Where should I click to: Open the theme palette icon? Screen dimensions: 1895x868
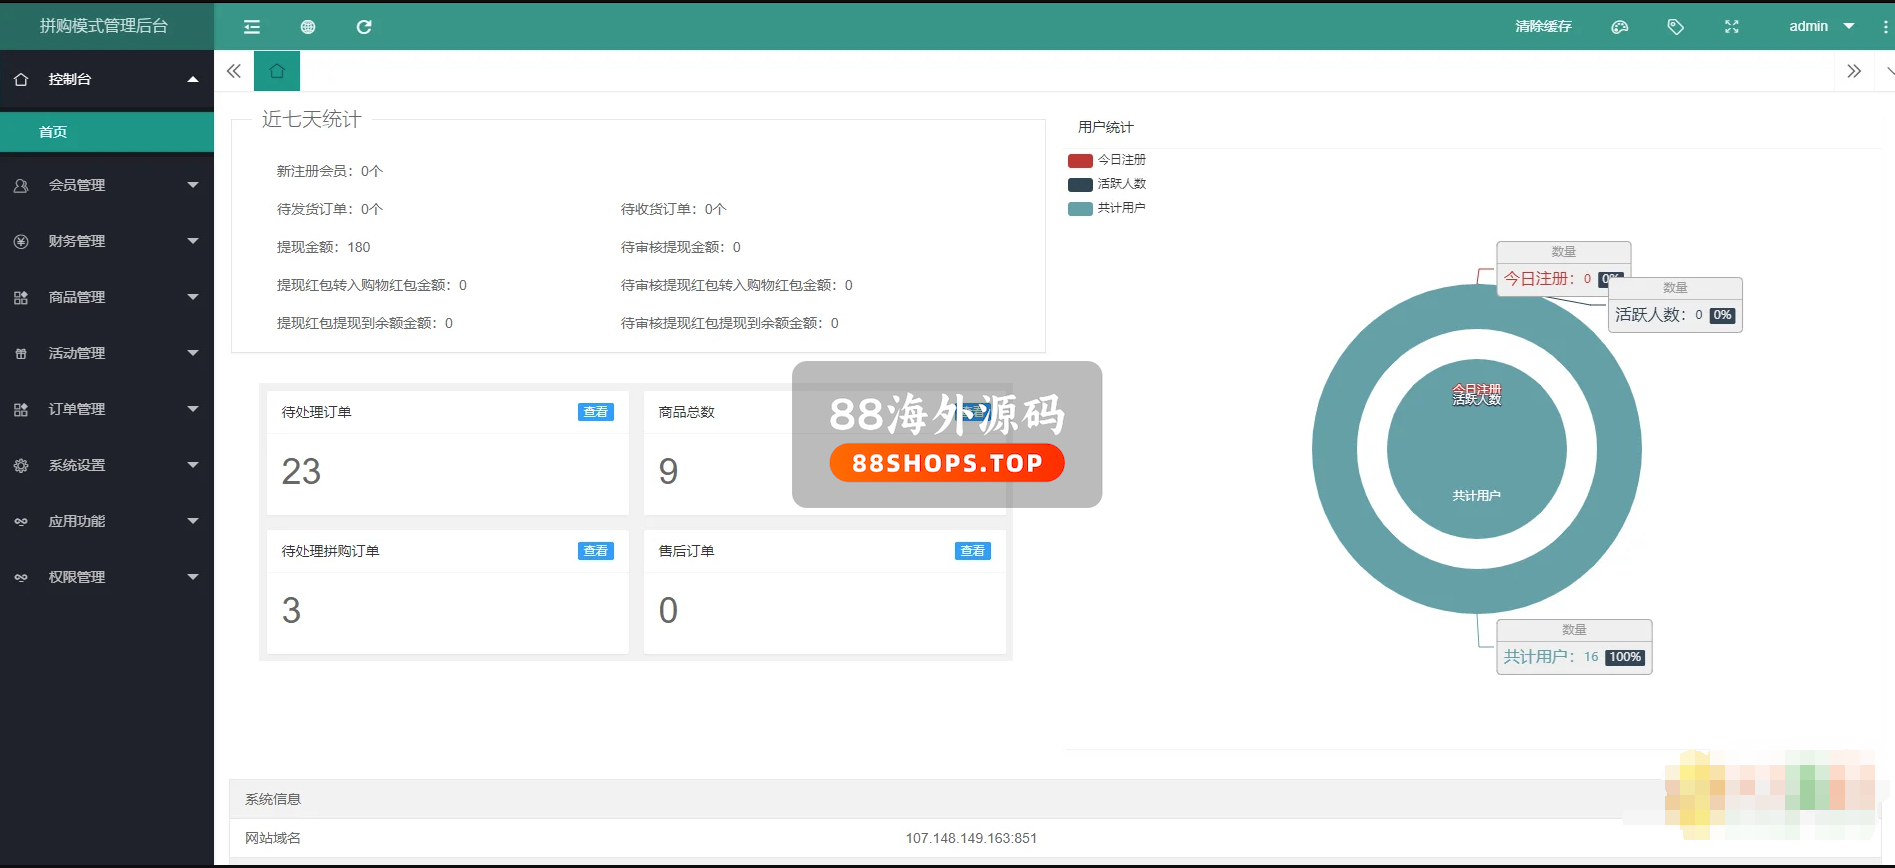[x=1619, y=27]
